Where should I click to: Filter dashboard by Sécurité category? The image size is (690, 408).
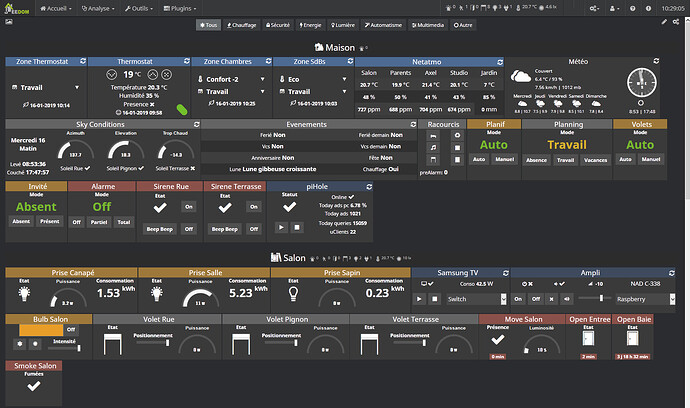tap(278, 25)
